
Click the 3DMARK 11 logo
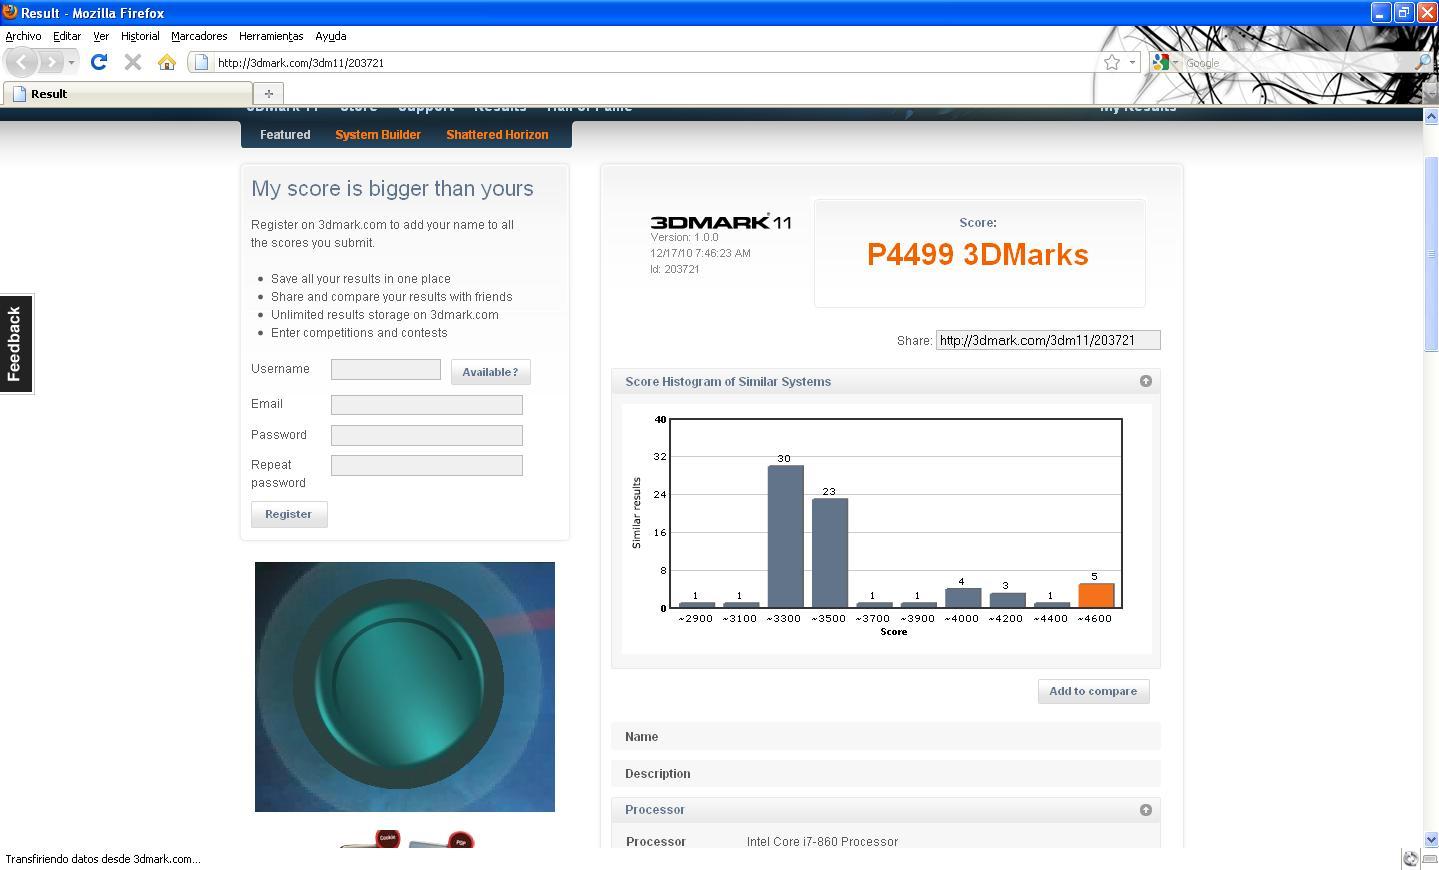coord(721,222)
